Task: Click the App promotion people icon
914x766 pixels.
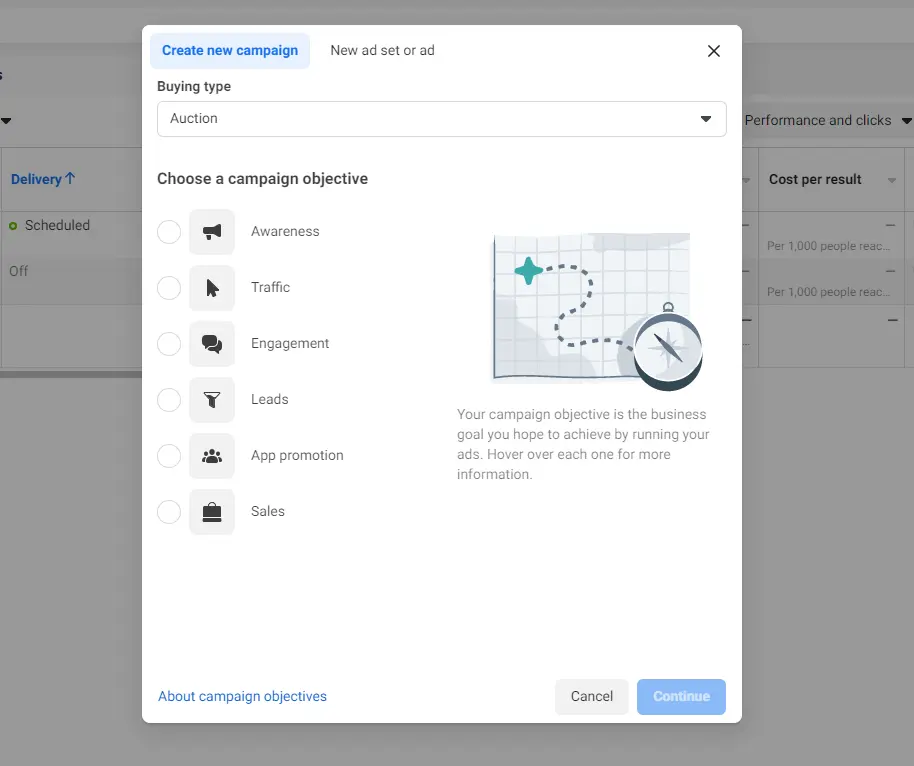Action: click(212, 456)
